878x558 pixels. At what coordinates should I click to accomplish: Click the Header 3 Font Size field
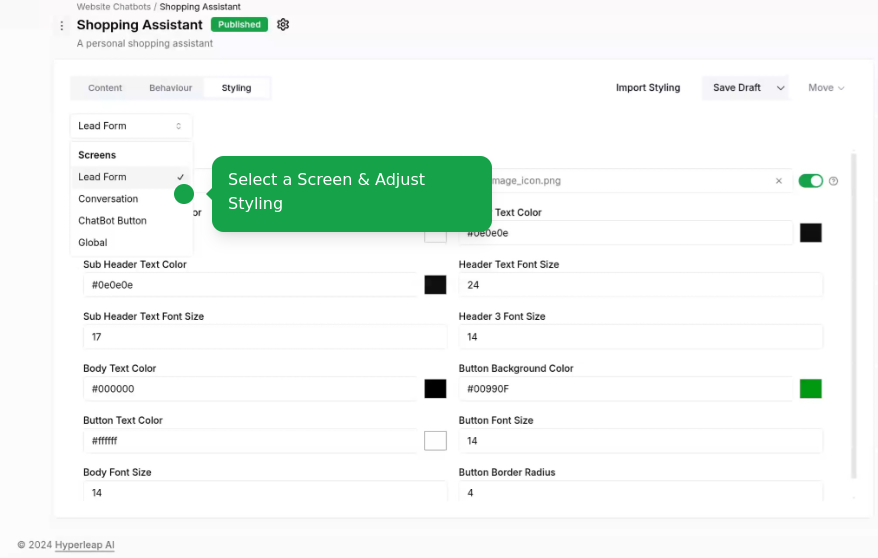pos(641,337)
